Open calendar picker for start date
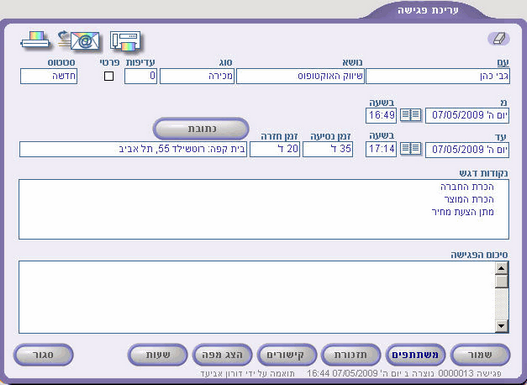 411,115
